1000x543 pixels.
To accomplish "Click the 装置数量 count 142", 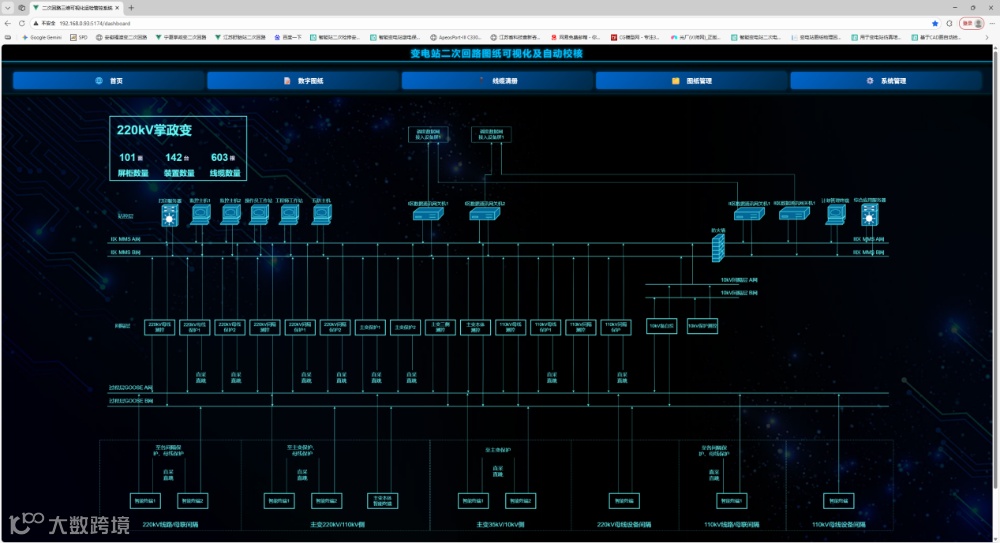I will 173,158.
